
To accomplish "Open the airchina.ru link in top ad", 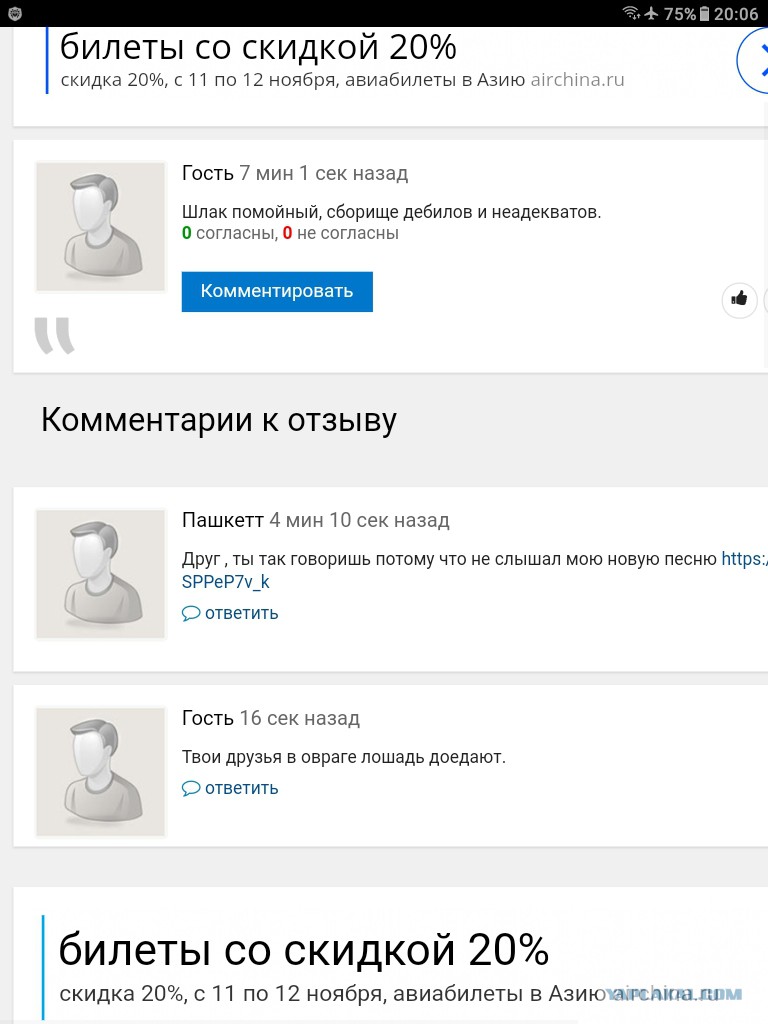I will pos(577,80).
